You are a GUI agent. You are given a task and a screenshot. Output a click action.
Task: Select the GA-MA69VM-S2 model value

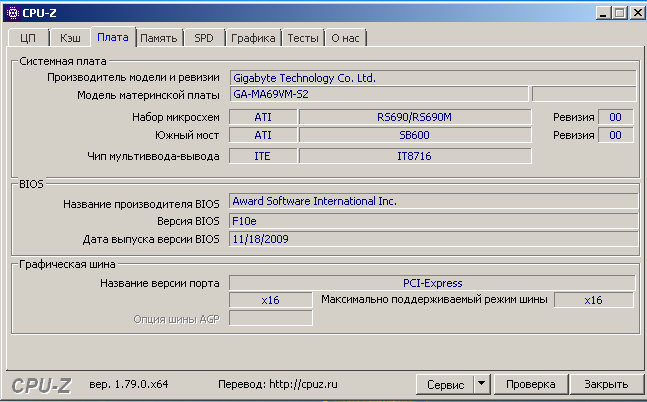pyautogui.click(x=379, y=94)
